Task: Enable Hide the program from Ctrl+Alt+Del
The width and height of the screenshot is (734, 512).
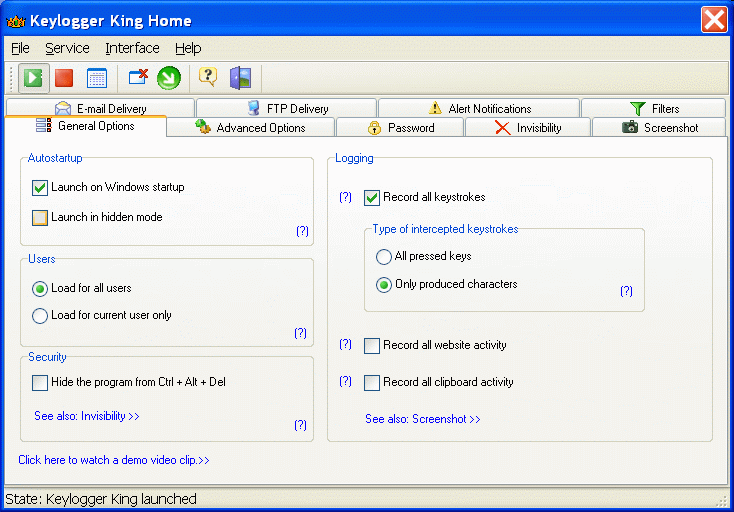Action: pos(40,382)
